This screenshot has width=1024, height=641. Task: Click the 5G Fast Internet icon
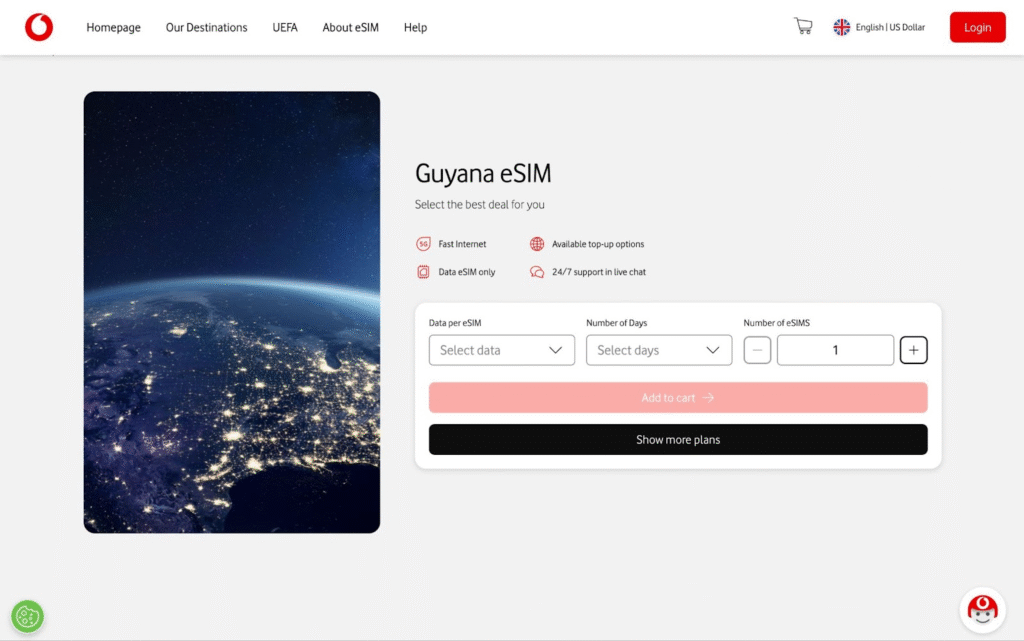coord(424,243)
